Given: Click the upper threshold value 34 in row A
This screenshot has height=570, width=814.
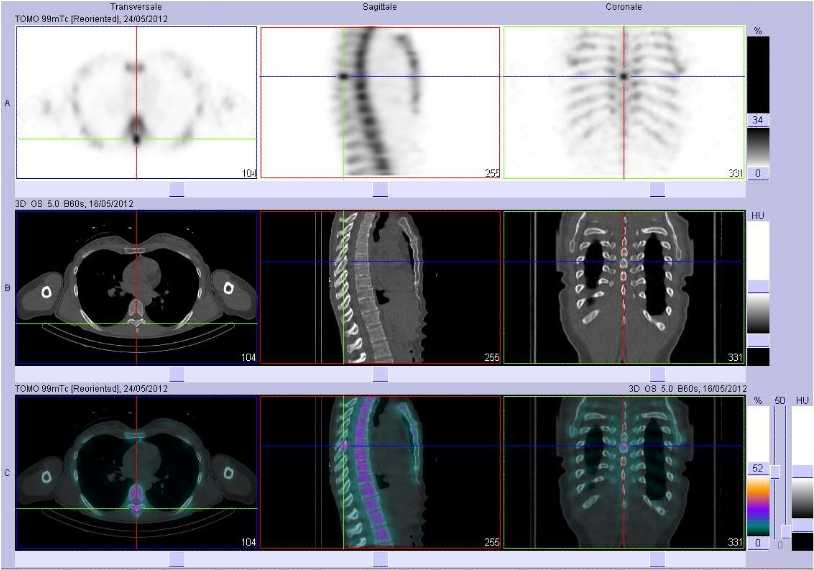Looking at the screenshot, I should point(758,120).
